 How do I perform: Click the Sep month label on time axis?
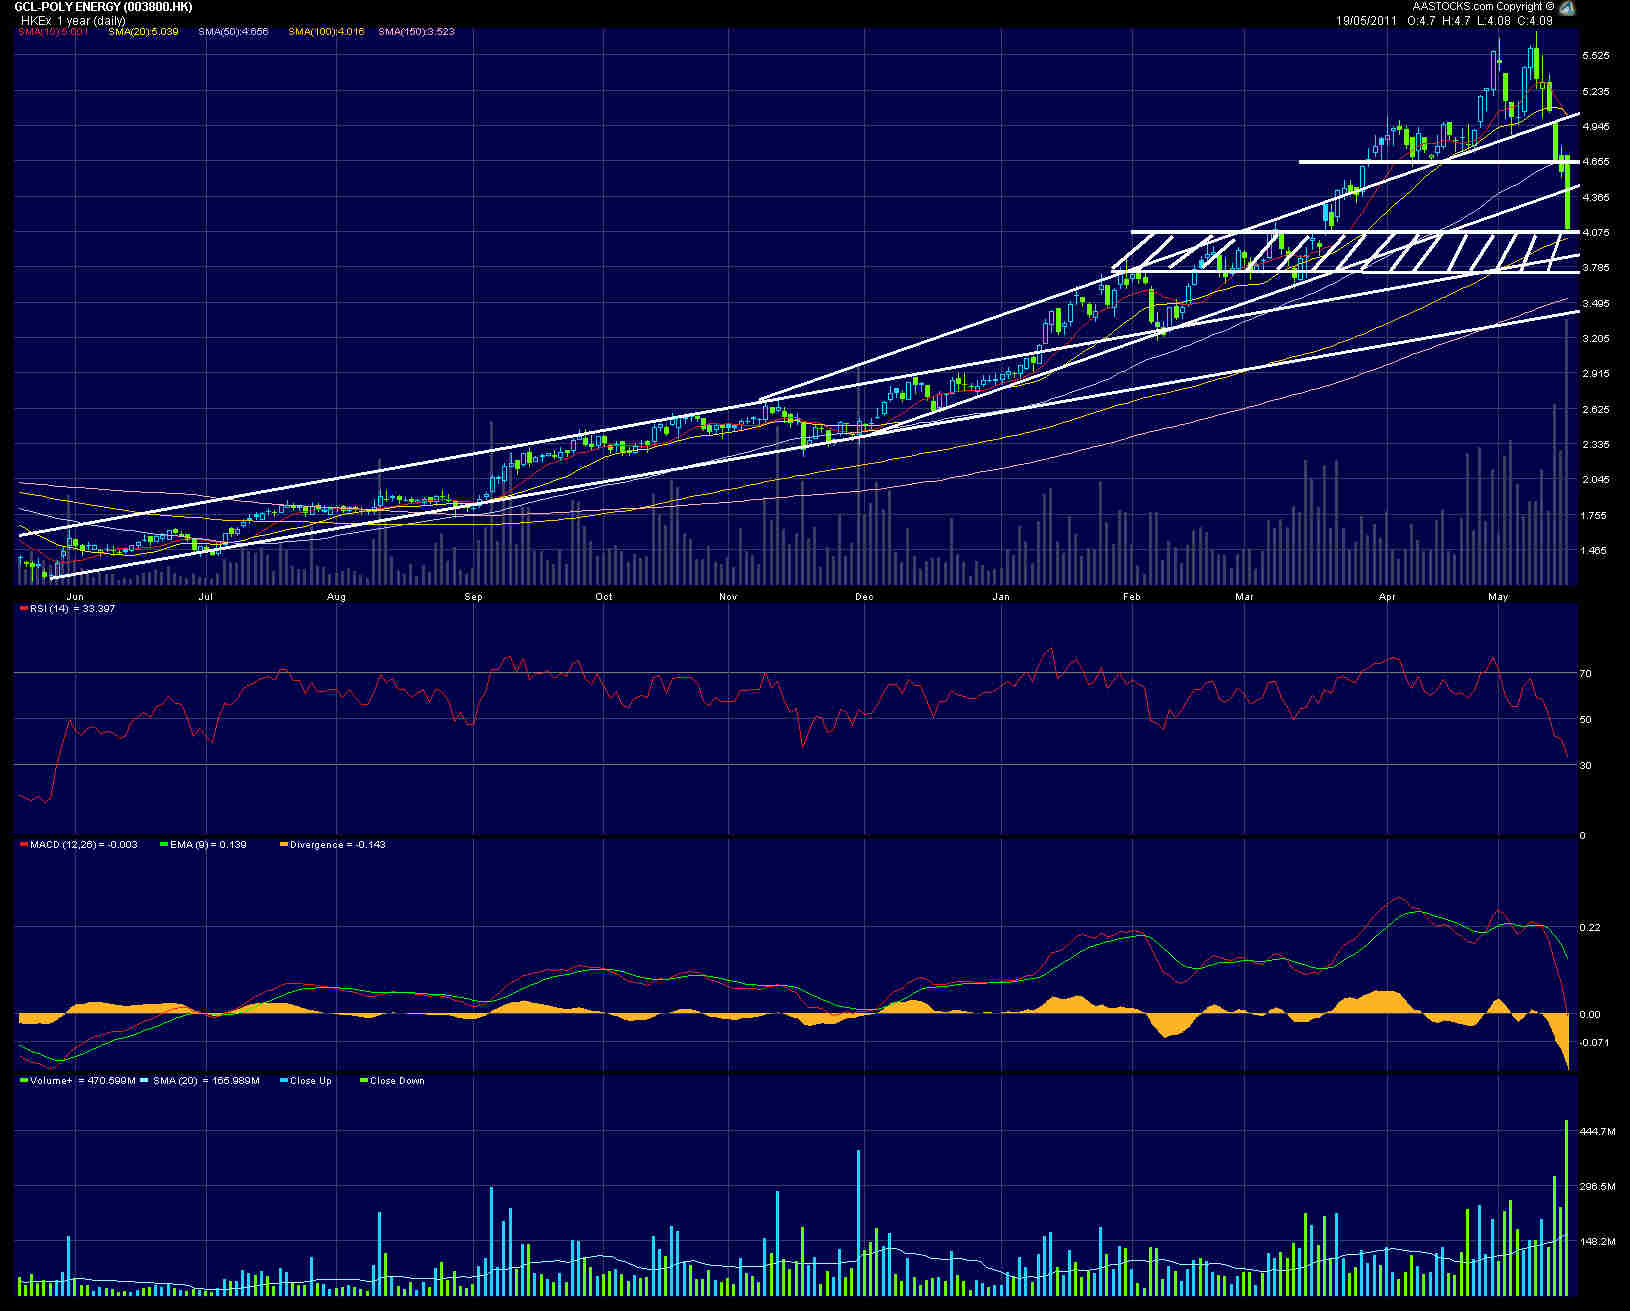[473, 597]
